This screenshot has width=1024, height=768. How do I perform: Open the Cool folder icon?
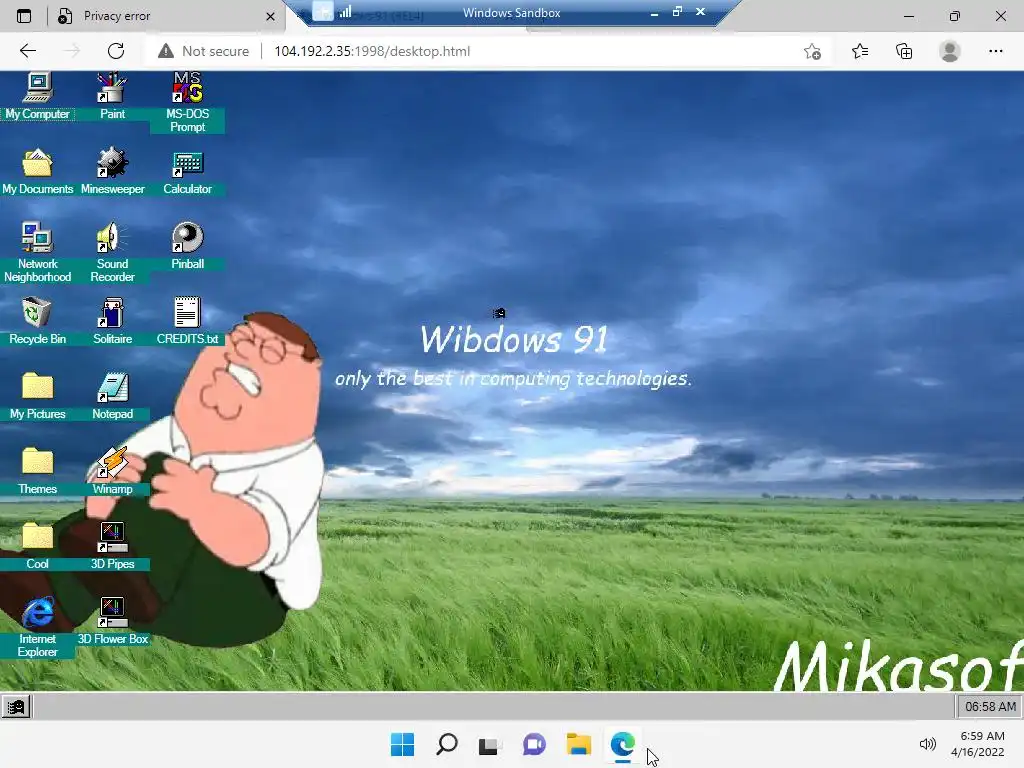[x=37, y=546]
